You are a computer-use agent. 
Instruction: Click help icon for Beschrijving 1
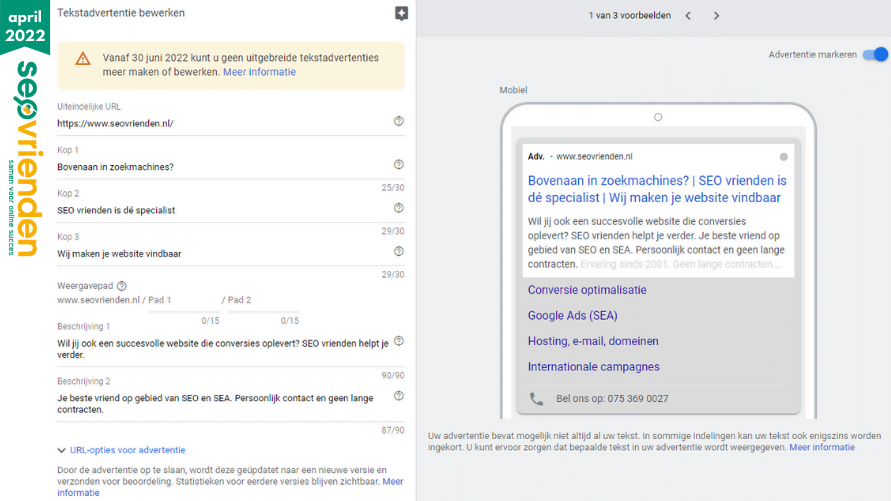click(x=399, y=341)
